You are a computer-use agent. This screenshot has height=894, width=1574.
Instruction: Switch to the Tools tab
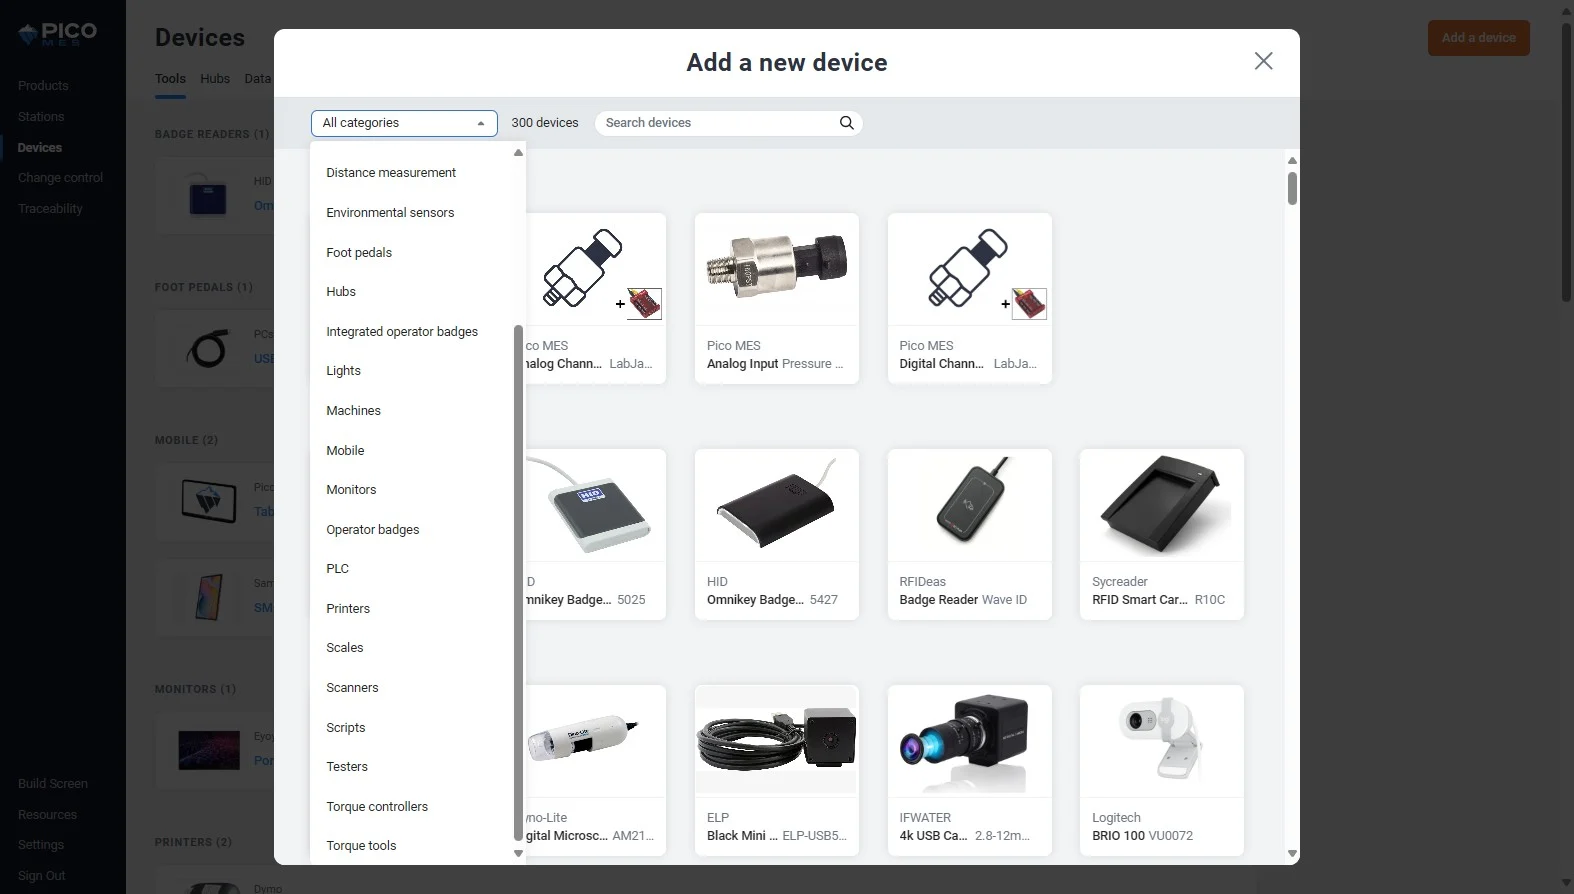click(x=170, y=79)
